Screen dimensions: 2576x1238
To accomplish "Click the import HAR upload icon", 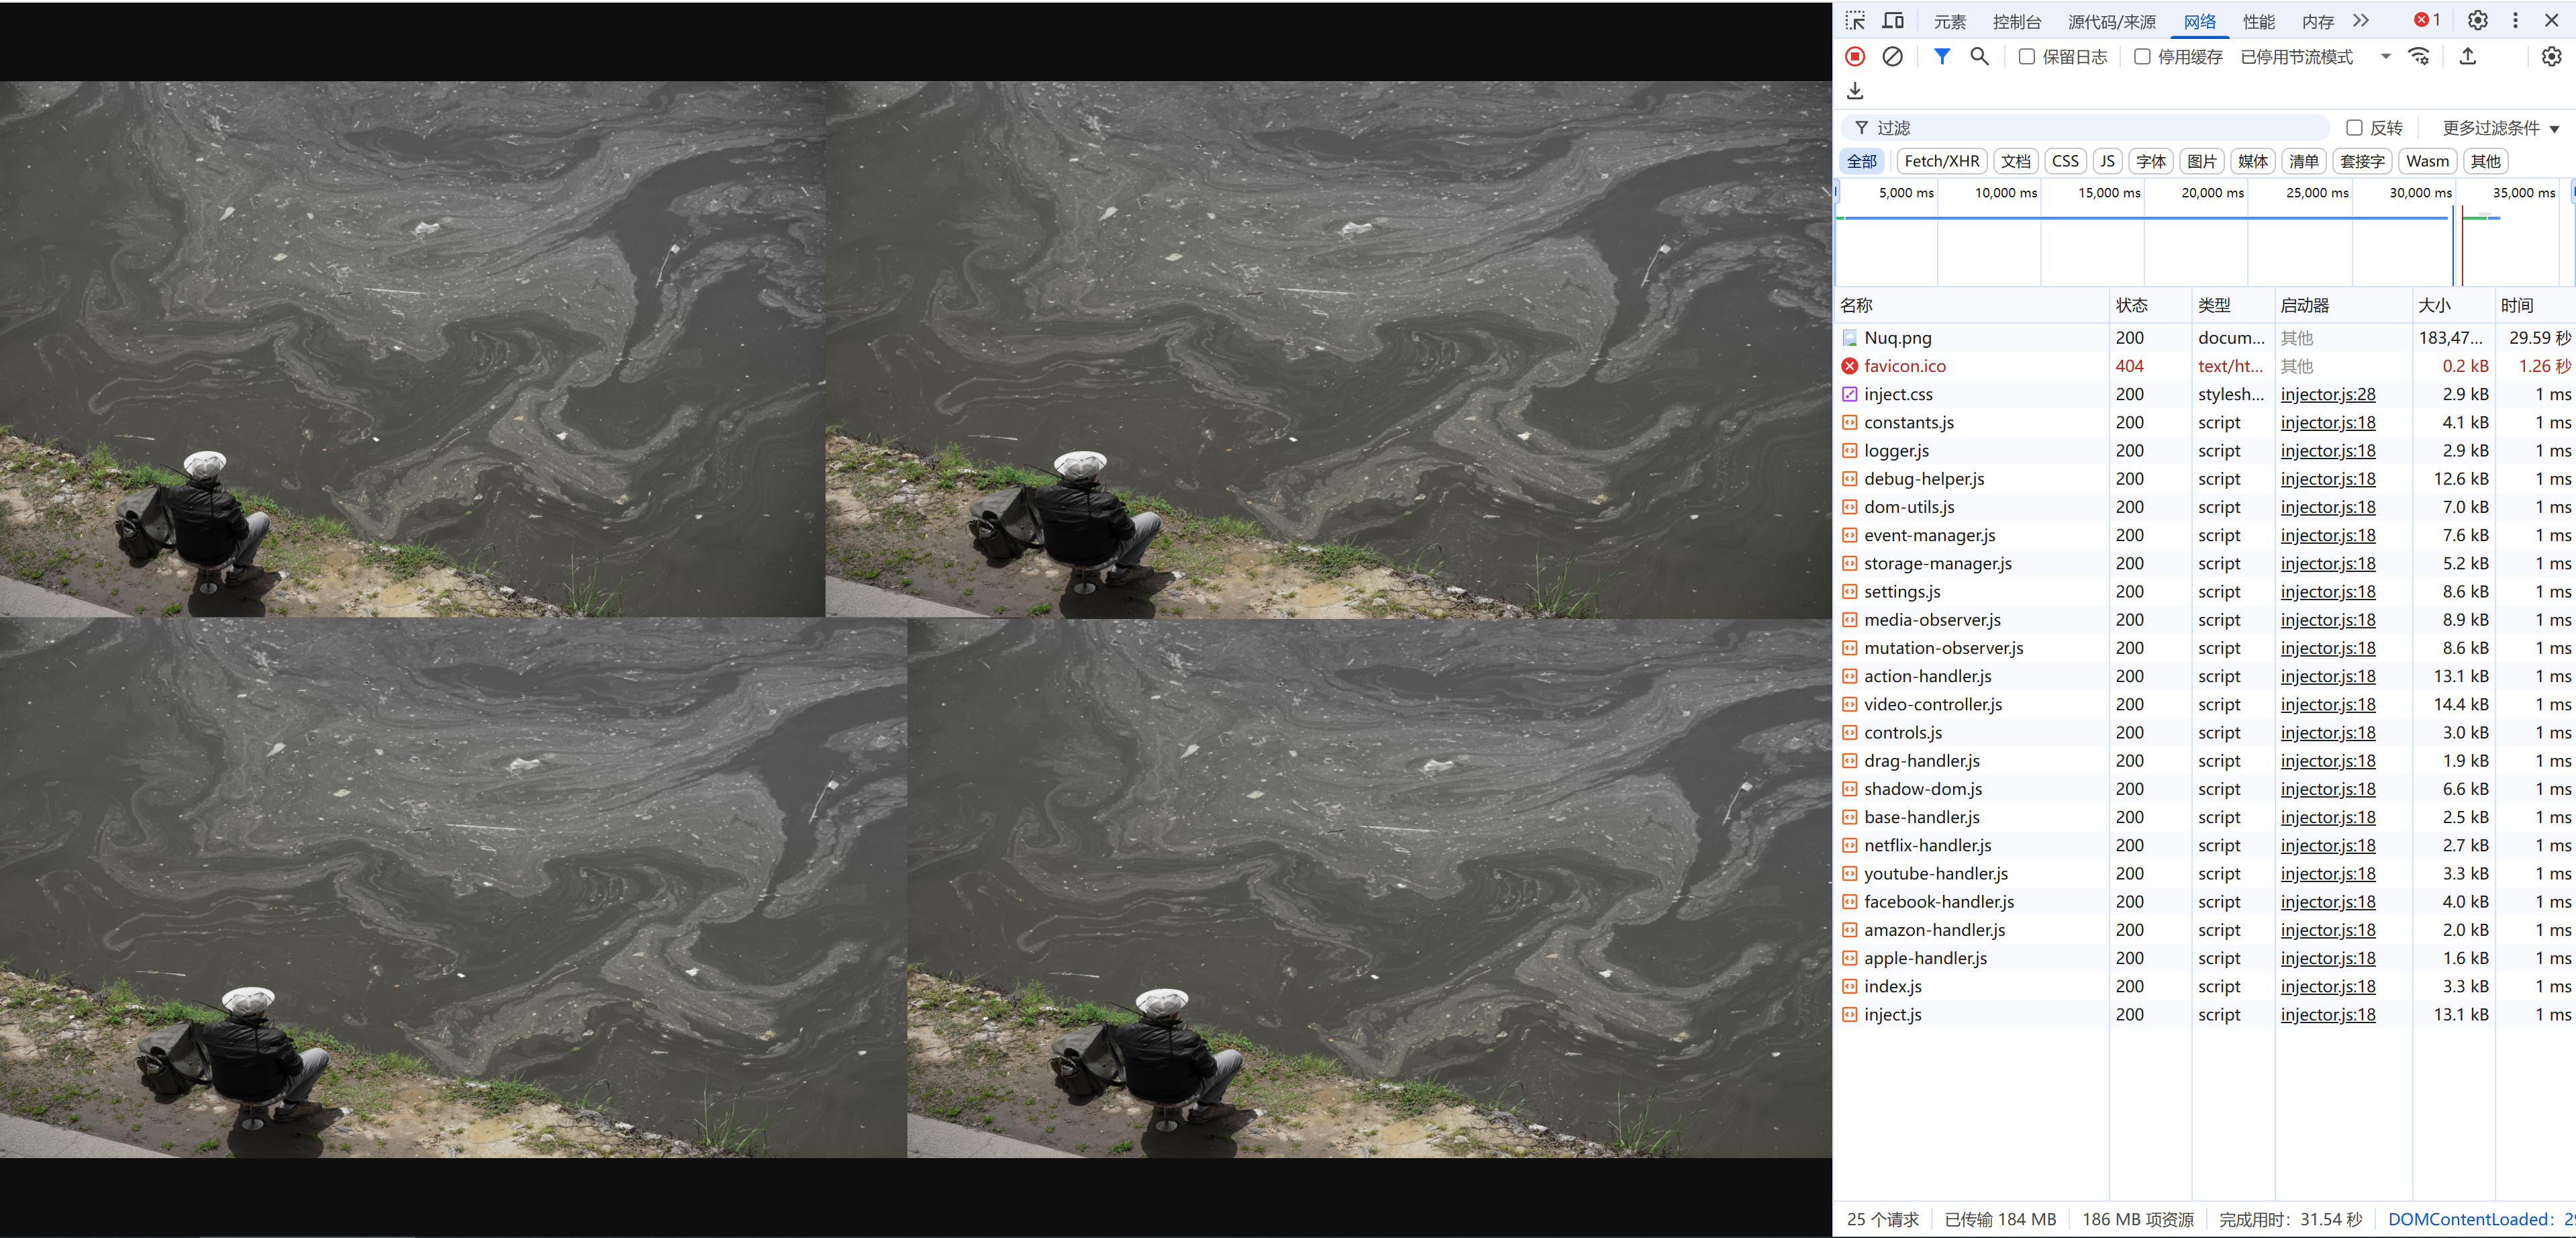I will pos(2468,57).
